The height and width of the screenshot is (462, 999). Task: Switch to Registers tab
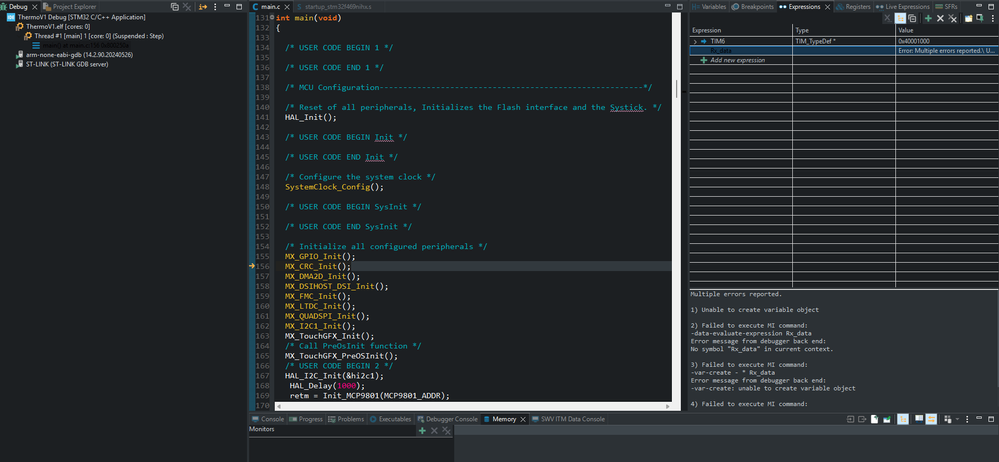click(853, 6)
